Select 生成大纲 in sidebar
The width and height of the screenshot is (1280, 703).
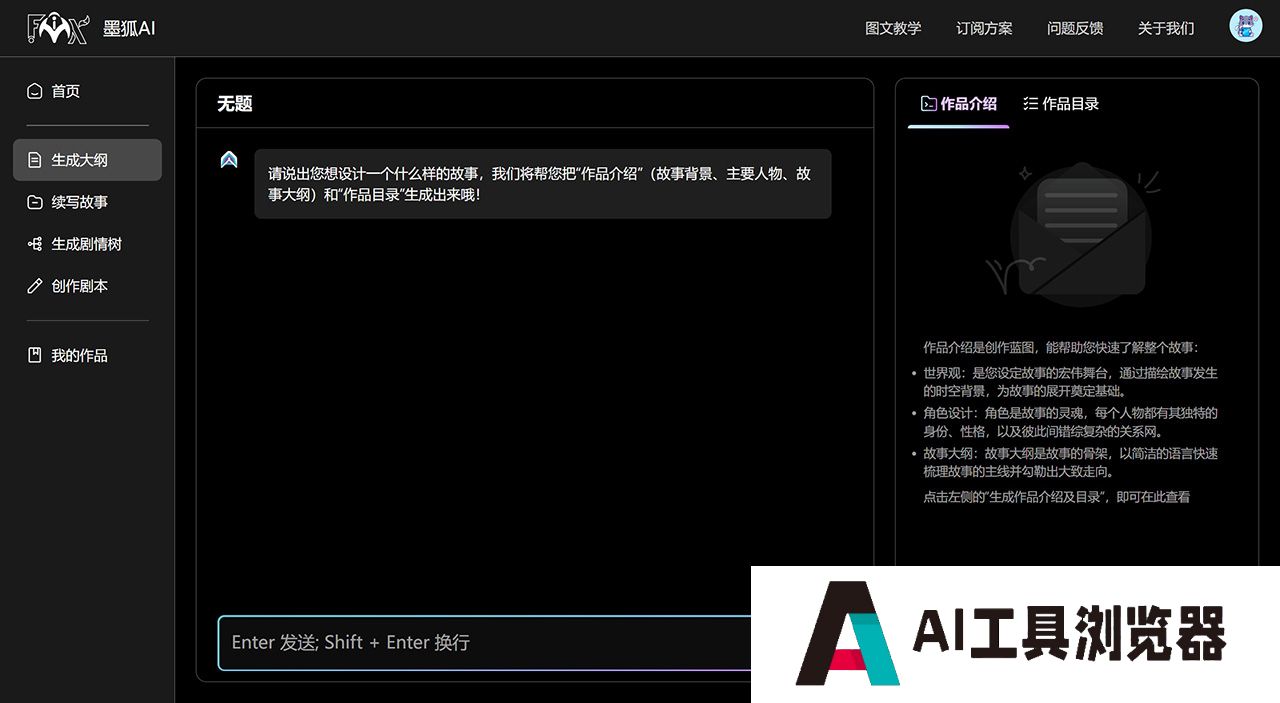point(87,160)
